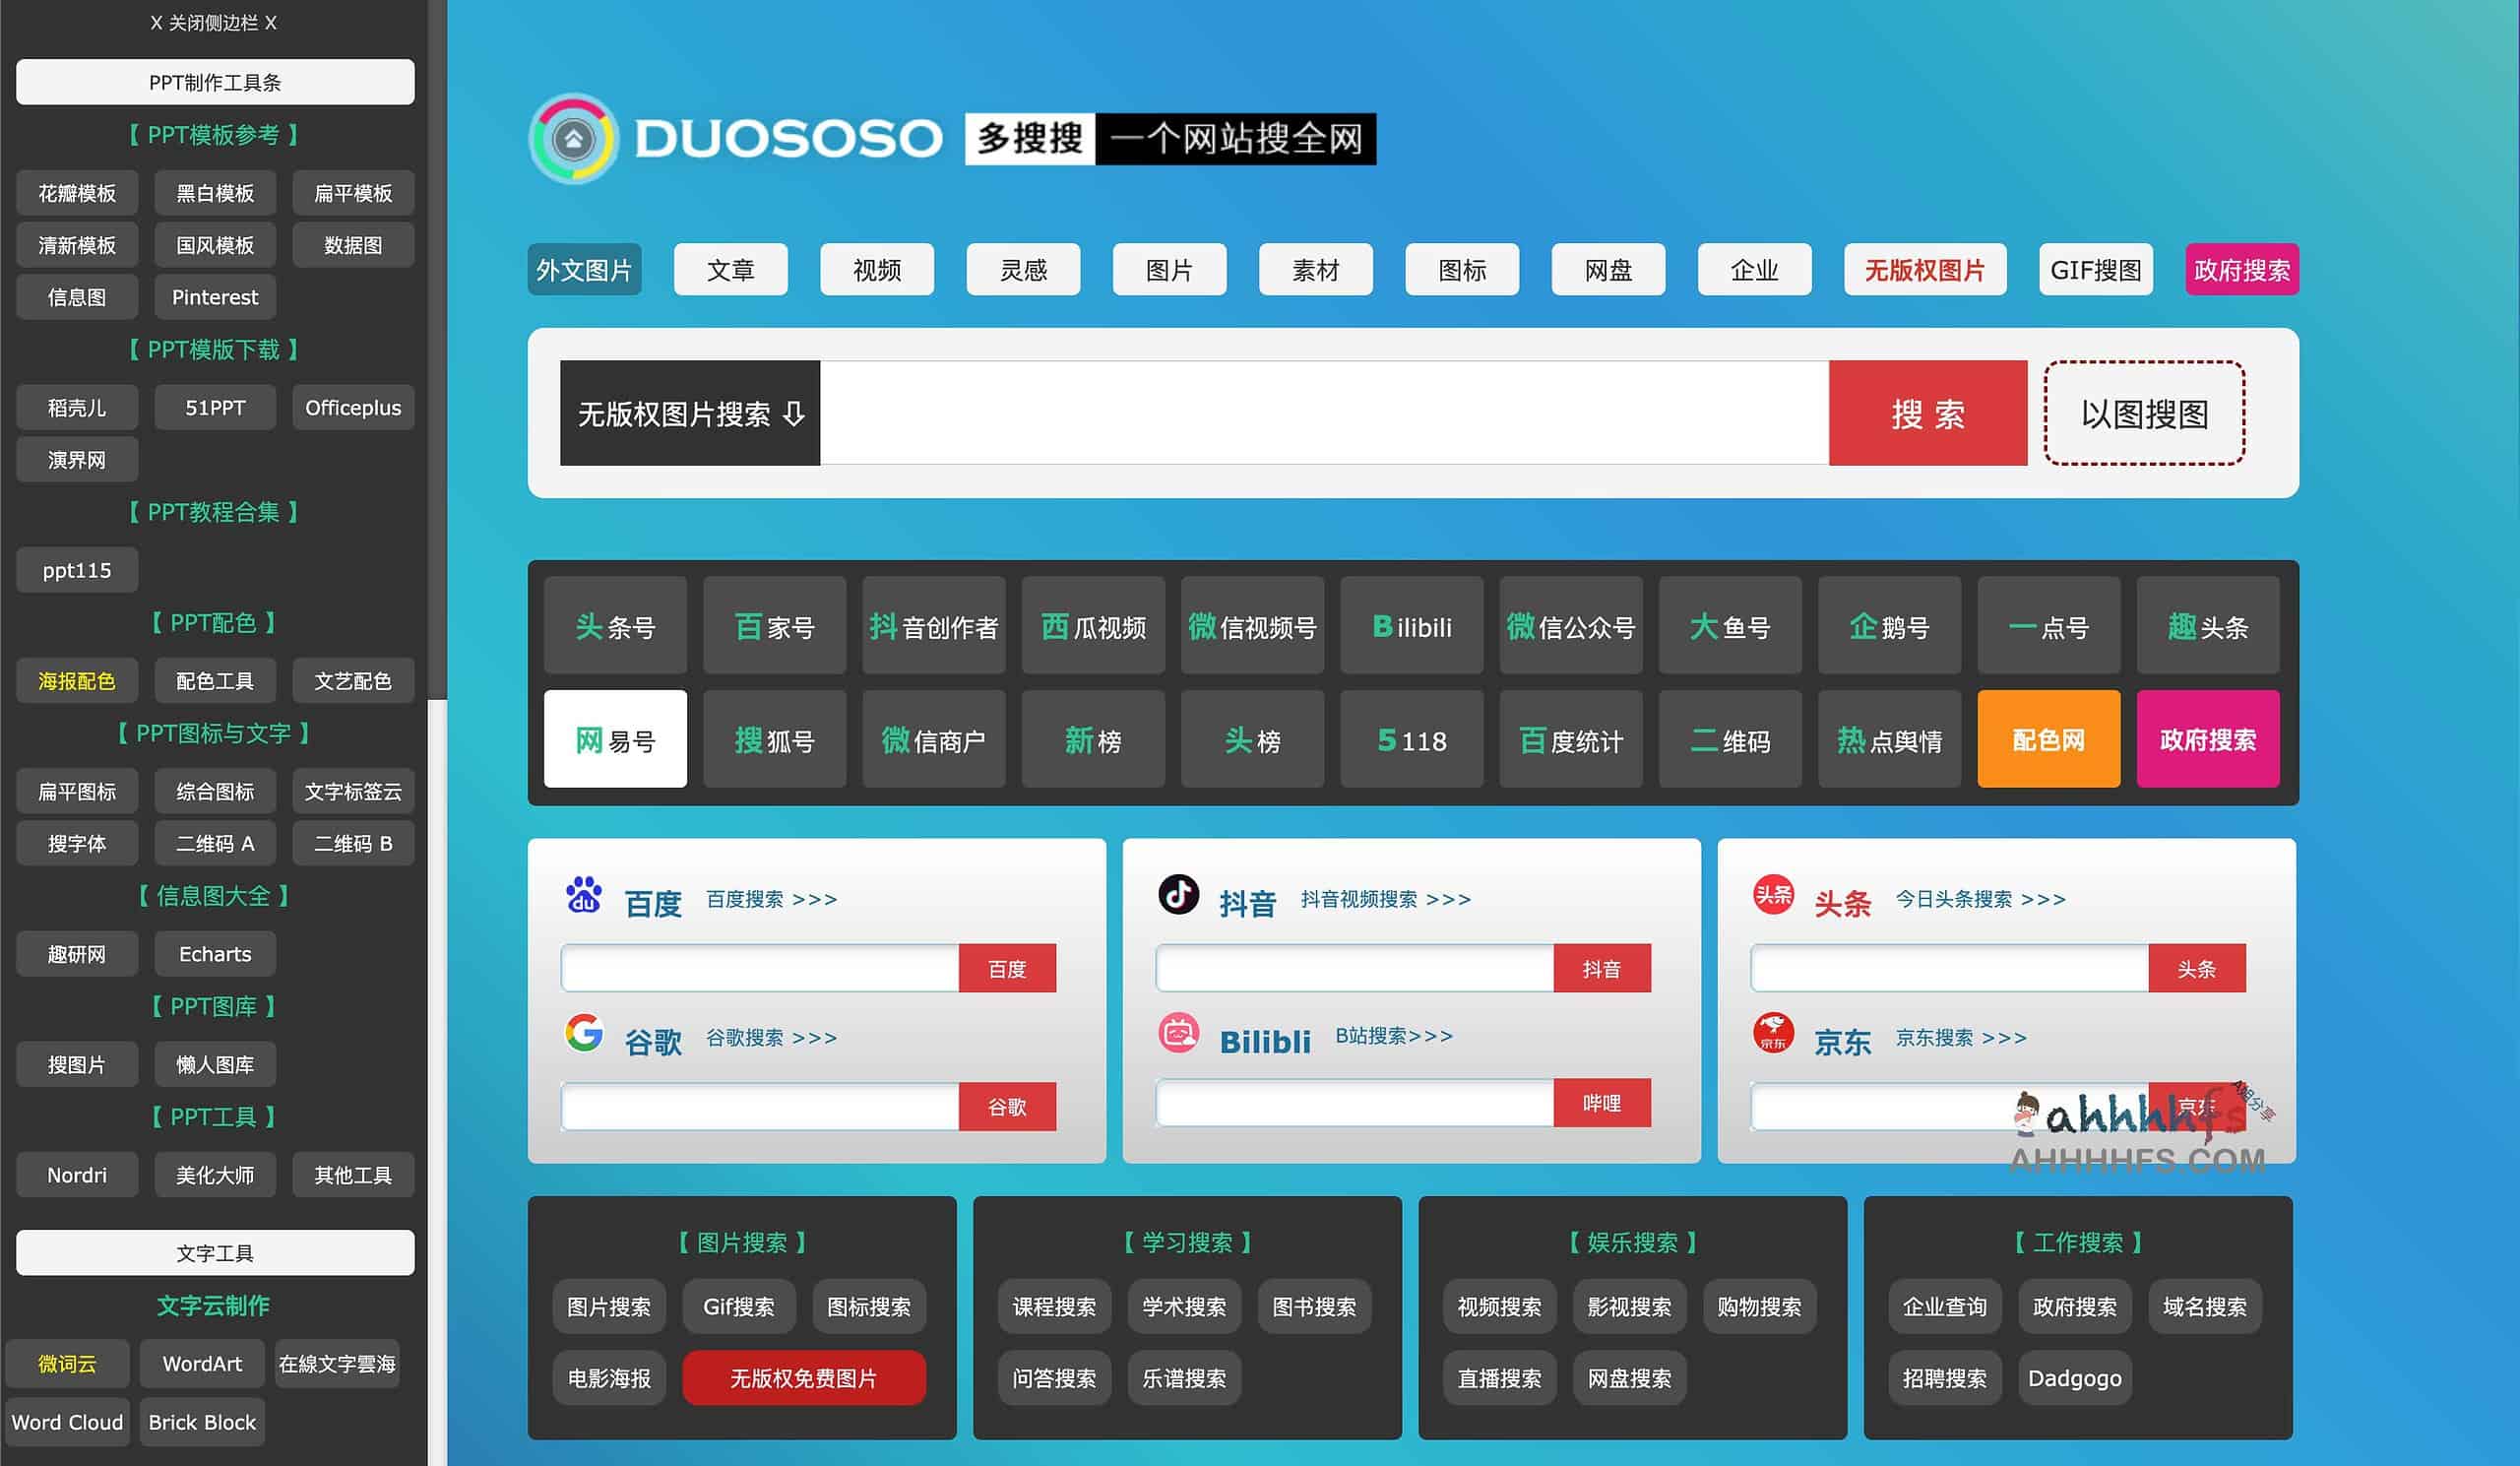Screen dimensions: 2520x1466
Task: Click the Douyin (抖音) logo icon
Action: [x=1178, y=895]
